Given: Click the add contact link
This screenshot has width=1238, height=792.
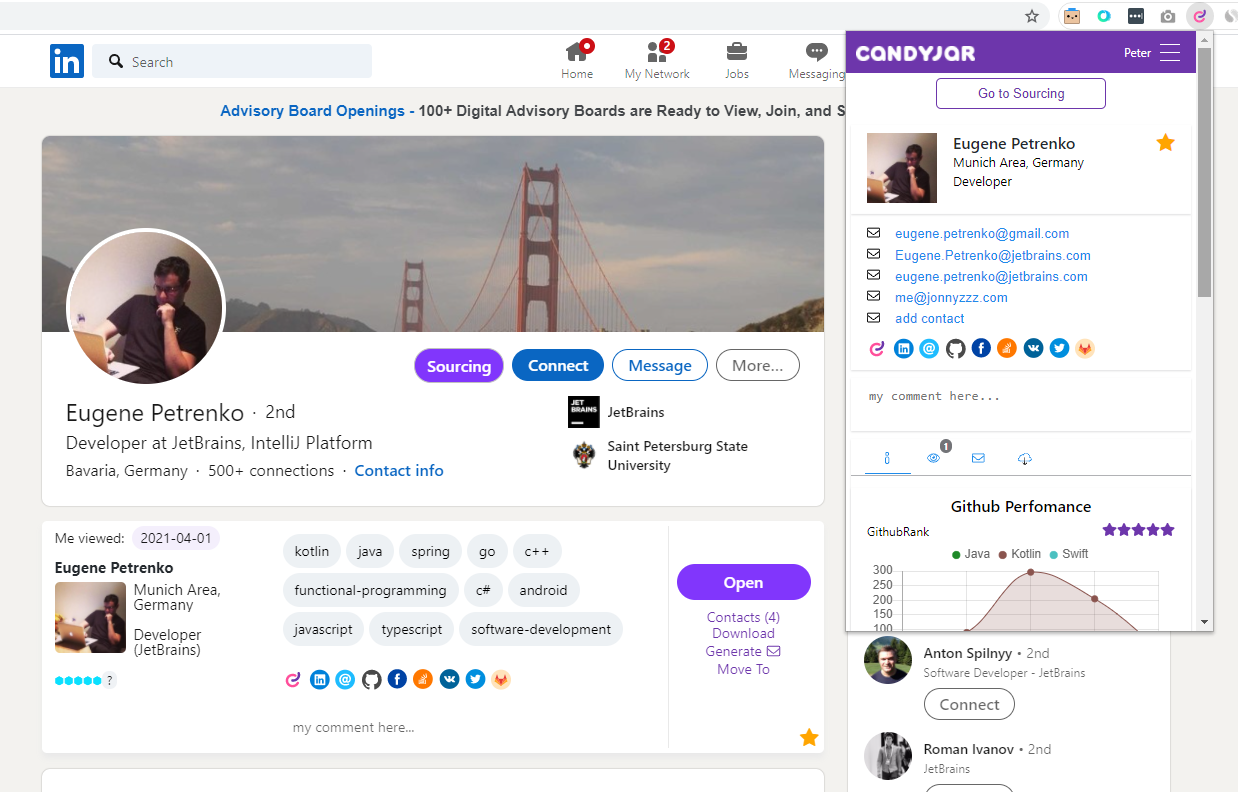Looking at the screenshot, I should tap(930, 319).
